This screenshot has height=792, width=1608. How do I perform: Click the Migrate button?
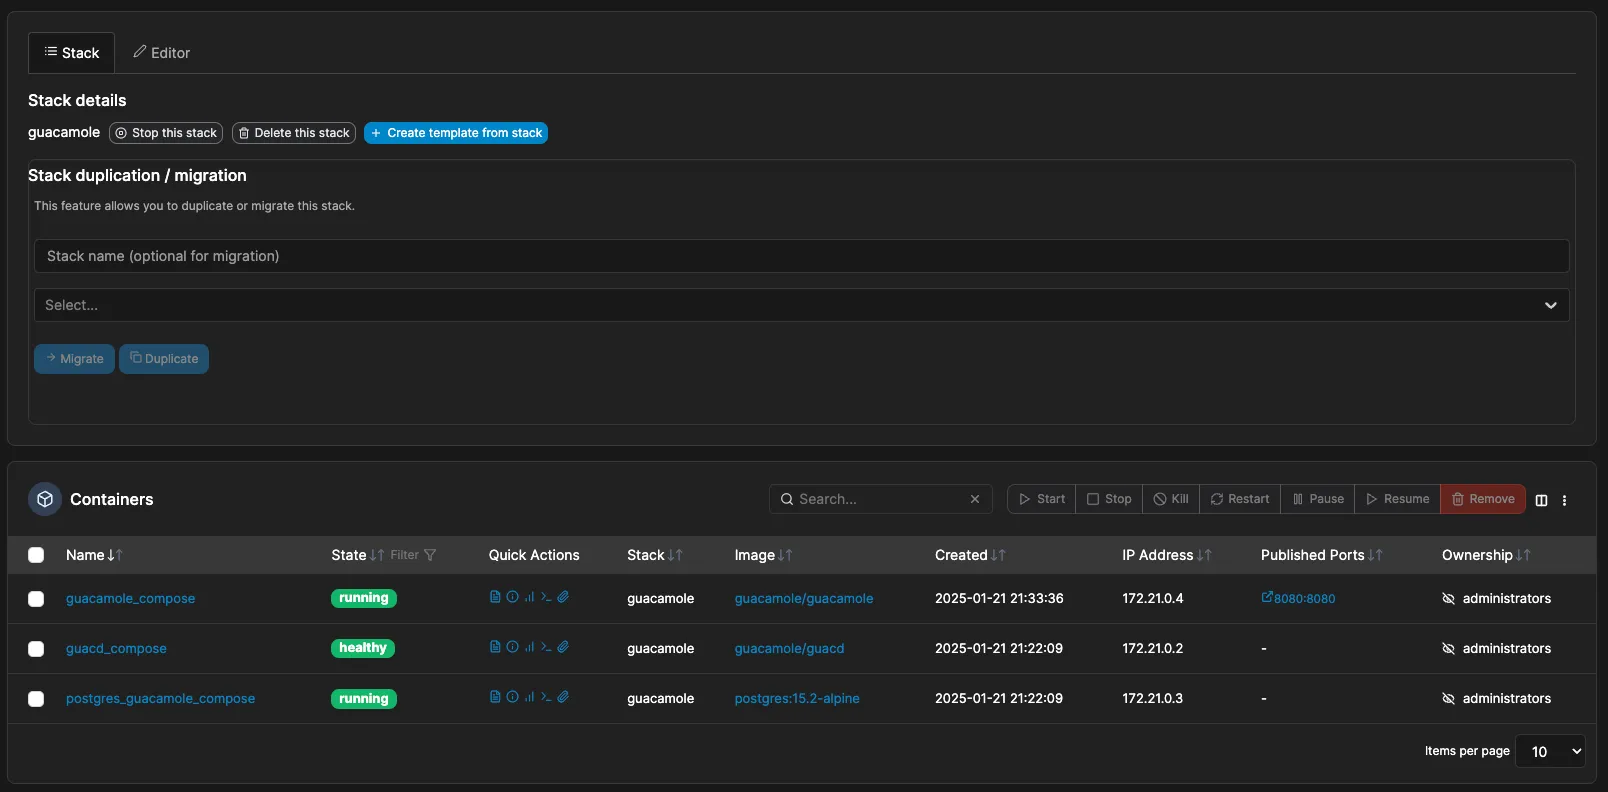tap(75, 359)
